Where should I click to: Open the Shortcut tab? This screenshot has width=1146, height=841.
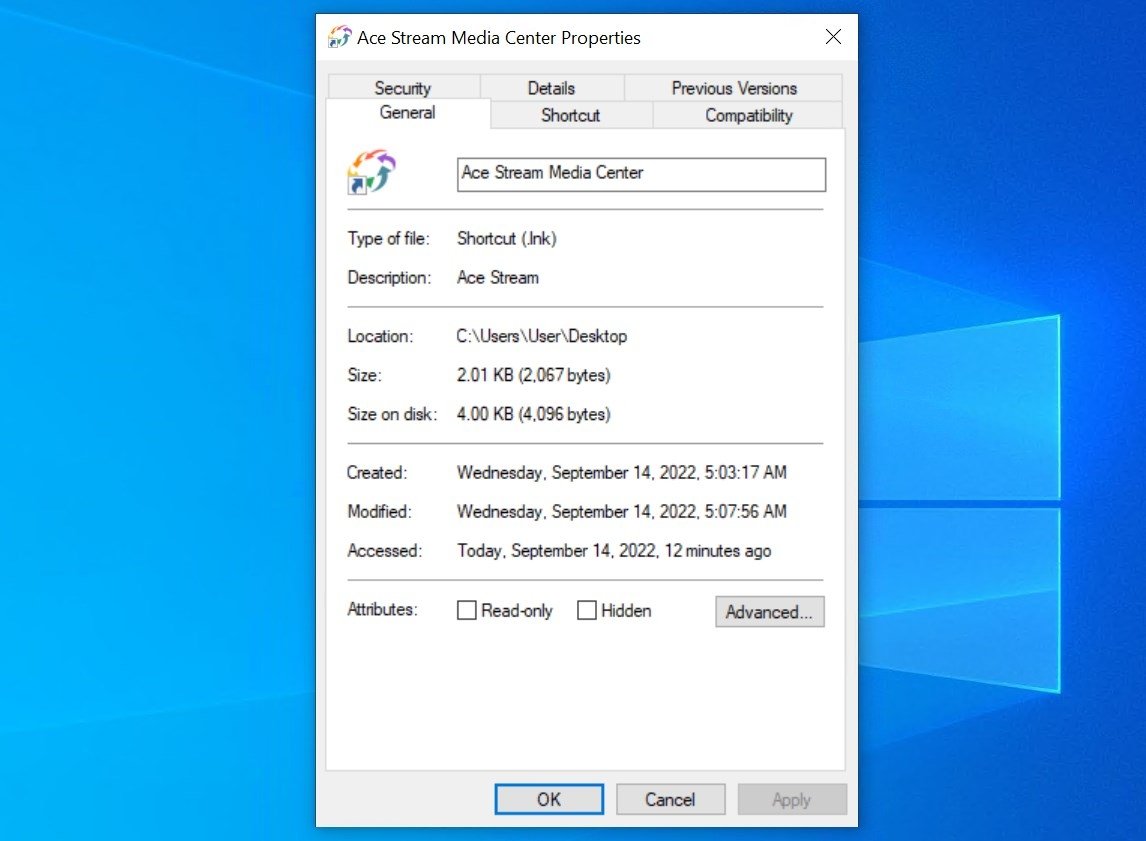pyautogui.click(x=571, y=115)
